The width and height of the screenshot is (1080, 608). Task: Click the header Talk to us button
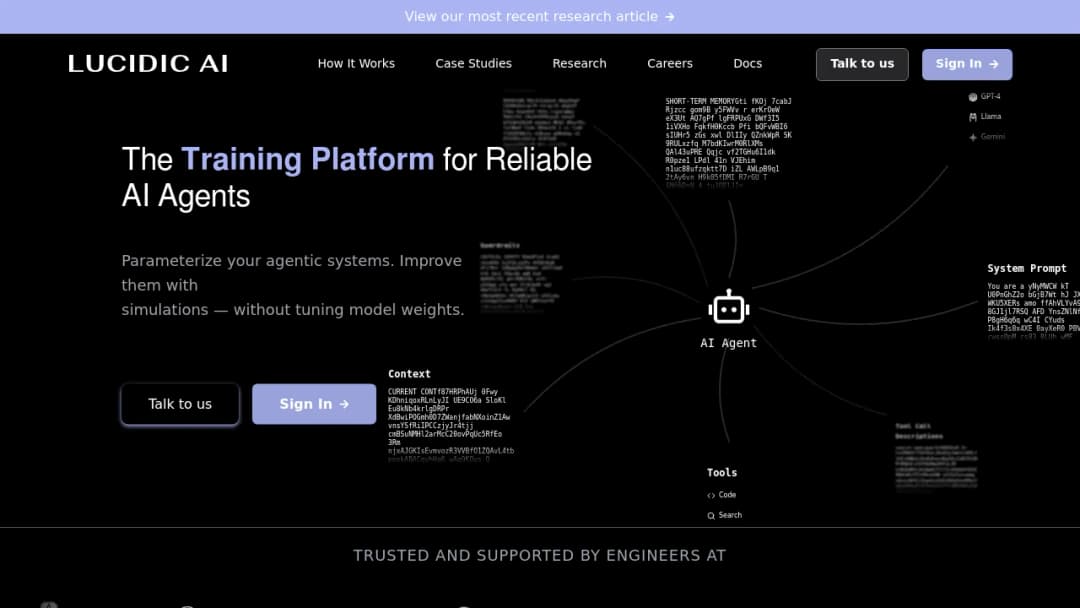(862, 64)
